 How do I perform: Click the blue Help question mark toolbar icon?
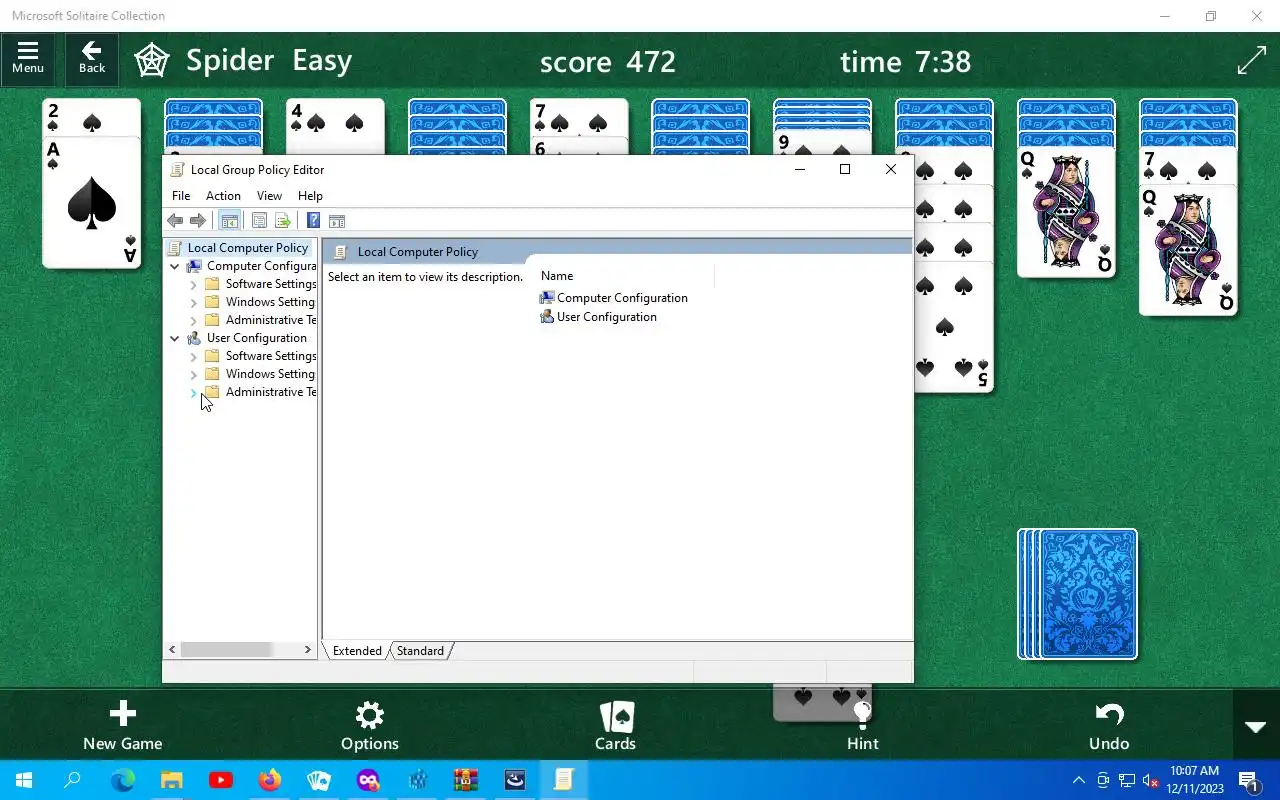pos(313,221)
